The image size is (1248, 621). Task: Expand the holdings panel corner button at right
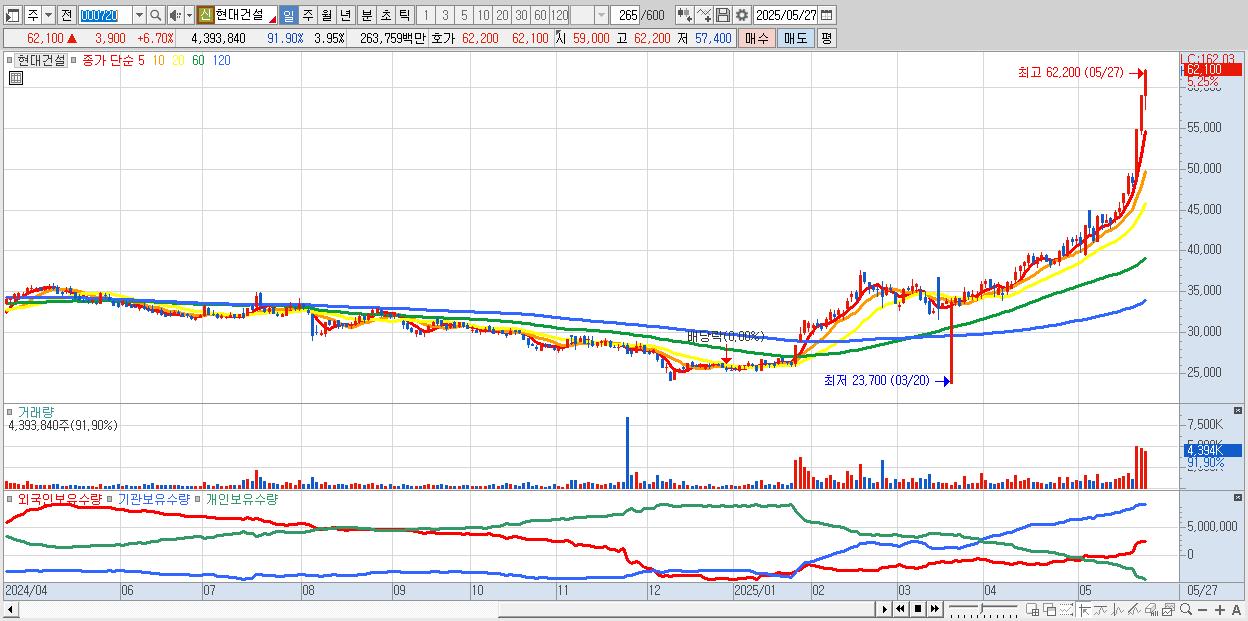(x=1239, y=497)
